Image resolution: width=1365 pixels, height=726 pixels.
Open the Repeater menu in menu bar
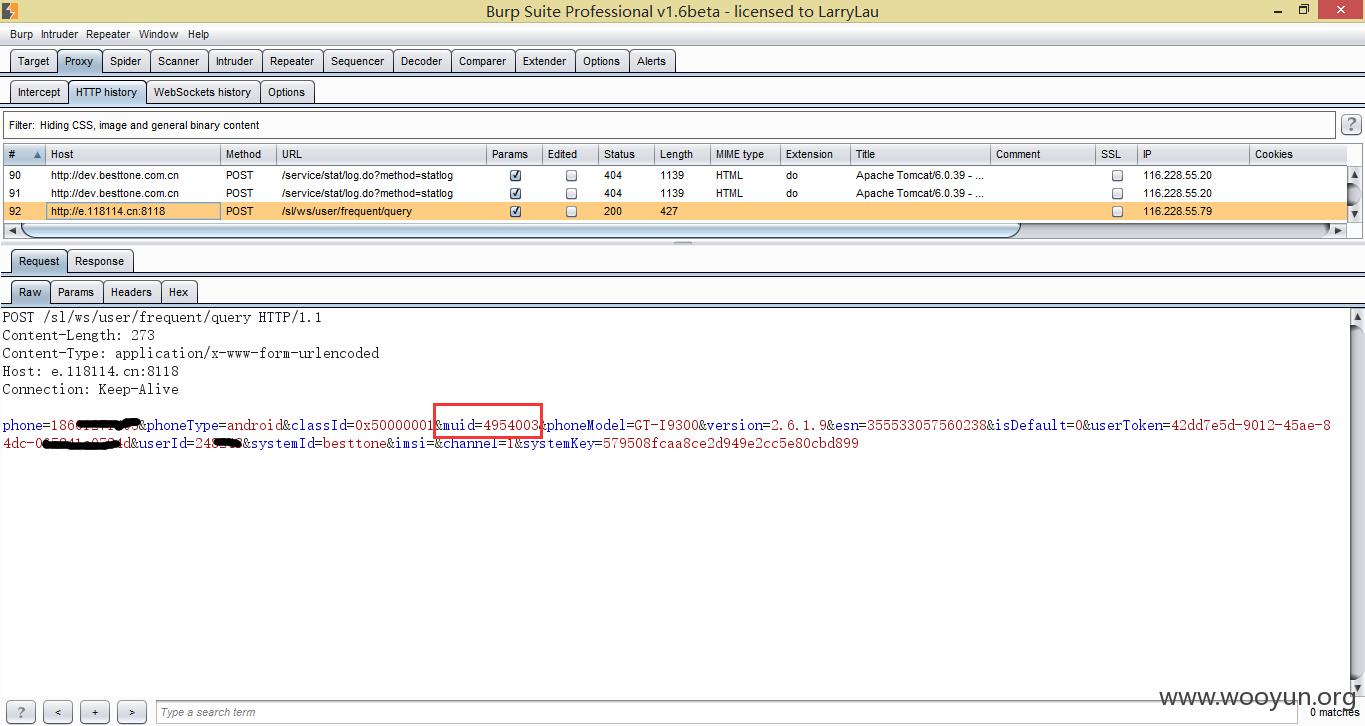coord(108,34)
